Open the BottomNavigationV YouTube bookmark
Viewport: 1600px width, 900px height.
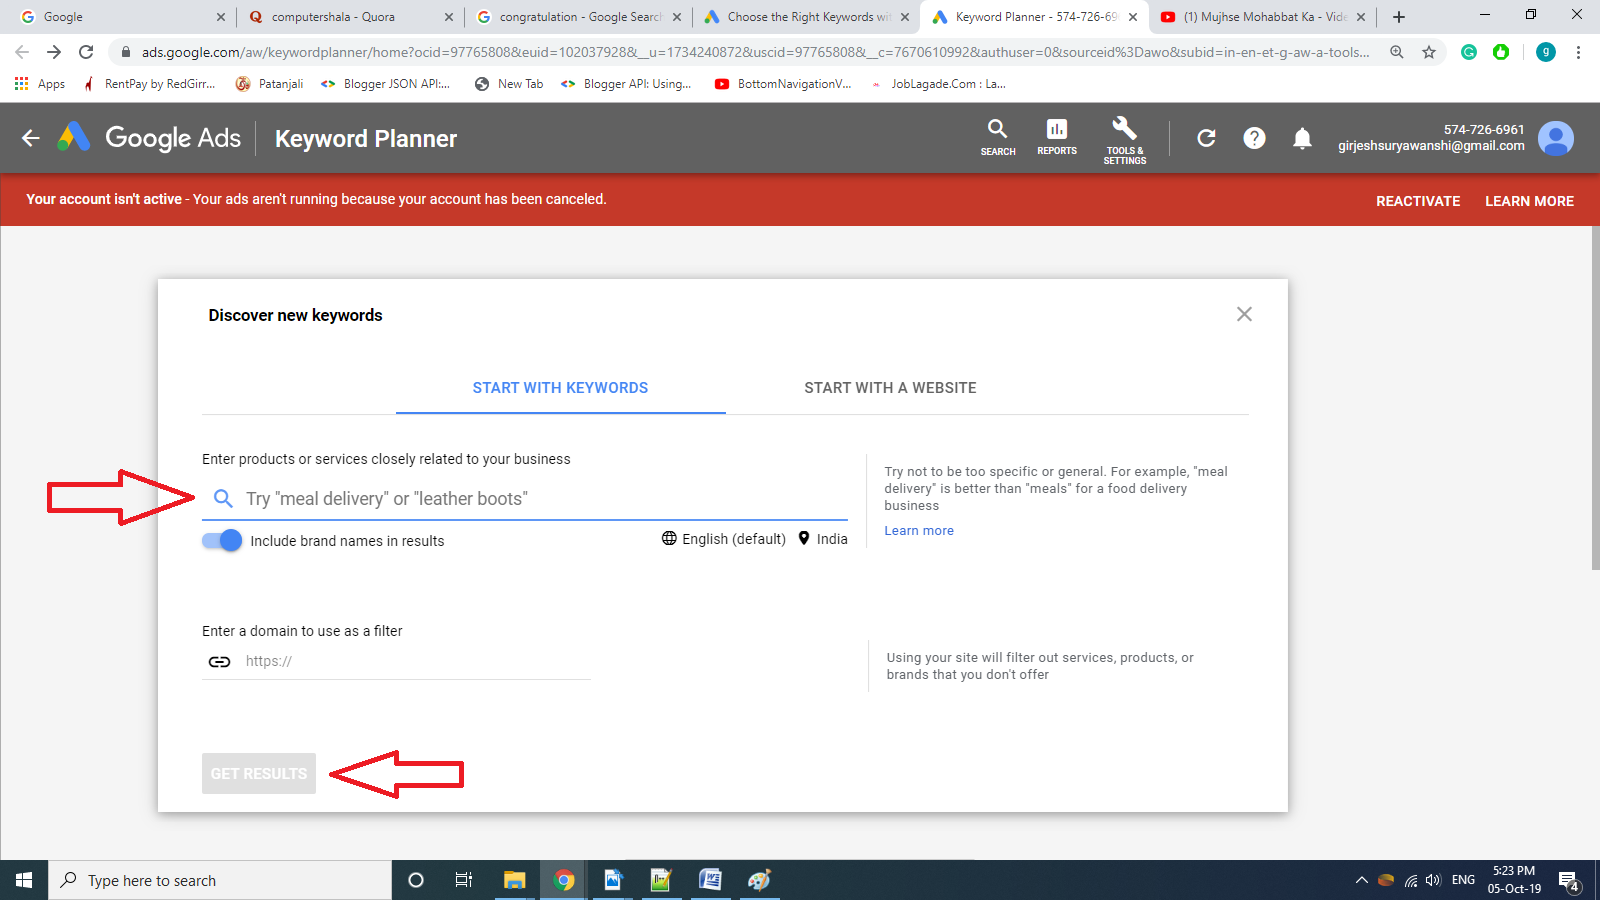tap(783, 84)
